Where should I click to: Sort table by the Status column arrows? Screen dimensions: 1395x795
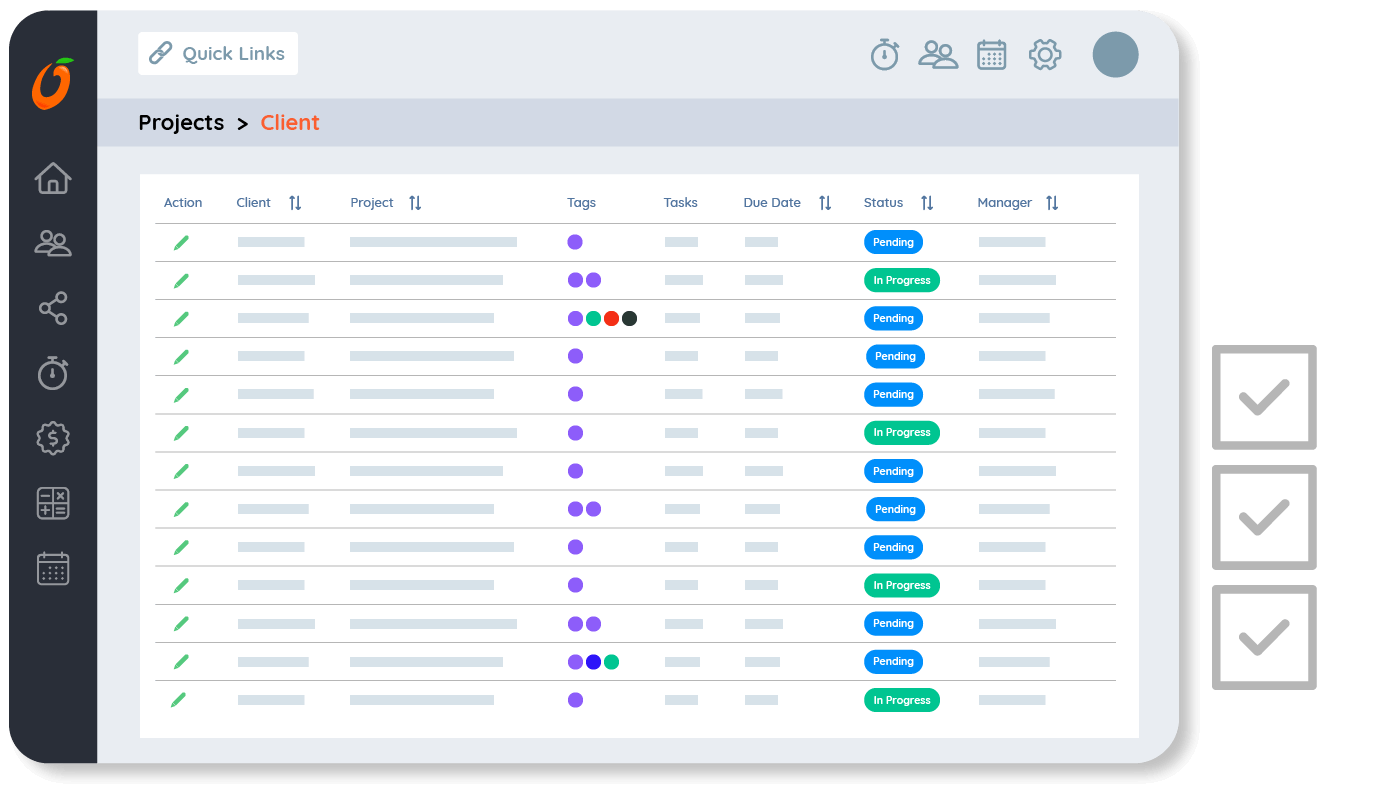tap(927, 203)
